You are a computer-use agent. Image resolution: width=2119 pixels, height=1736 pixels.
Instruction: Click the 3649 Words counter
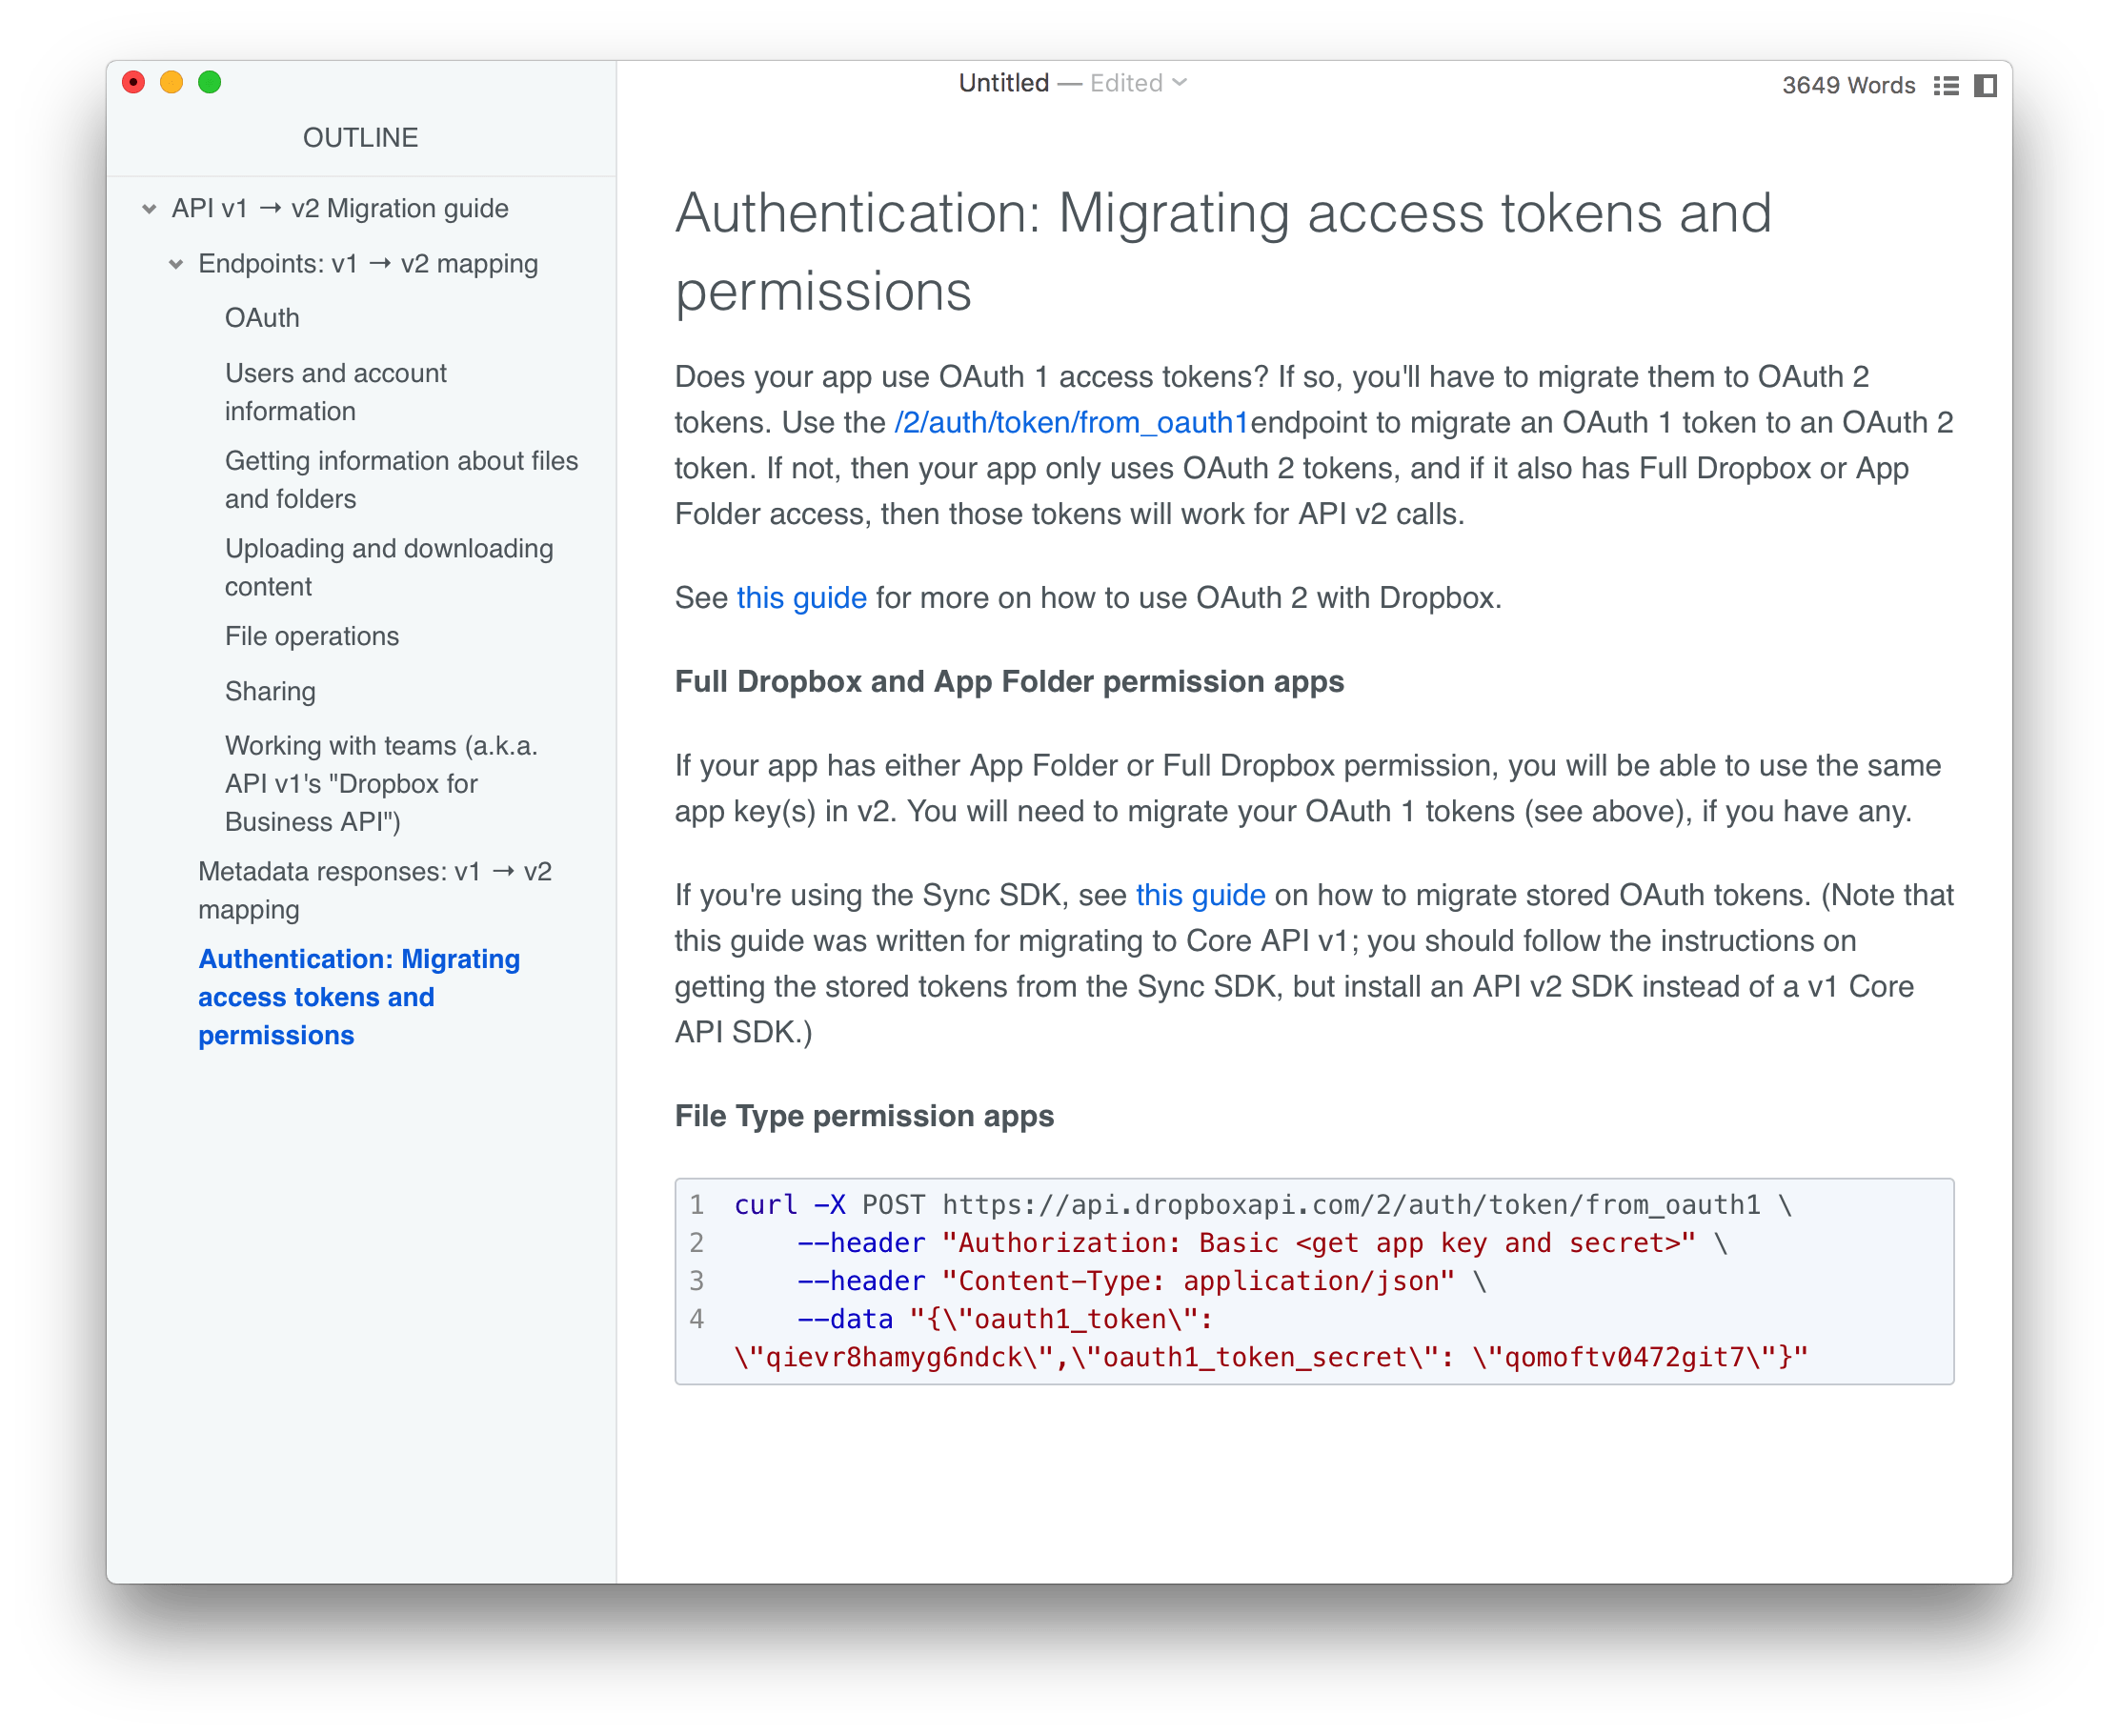click(x=1848, y=85)
